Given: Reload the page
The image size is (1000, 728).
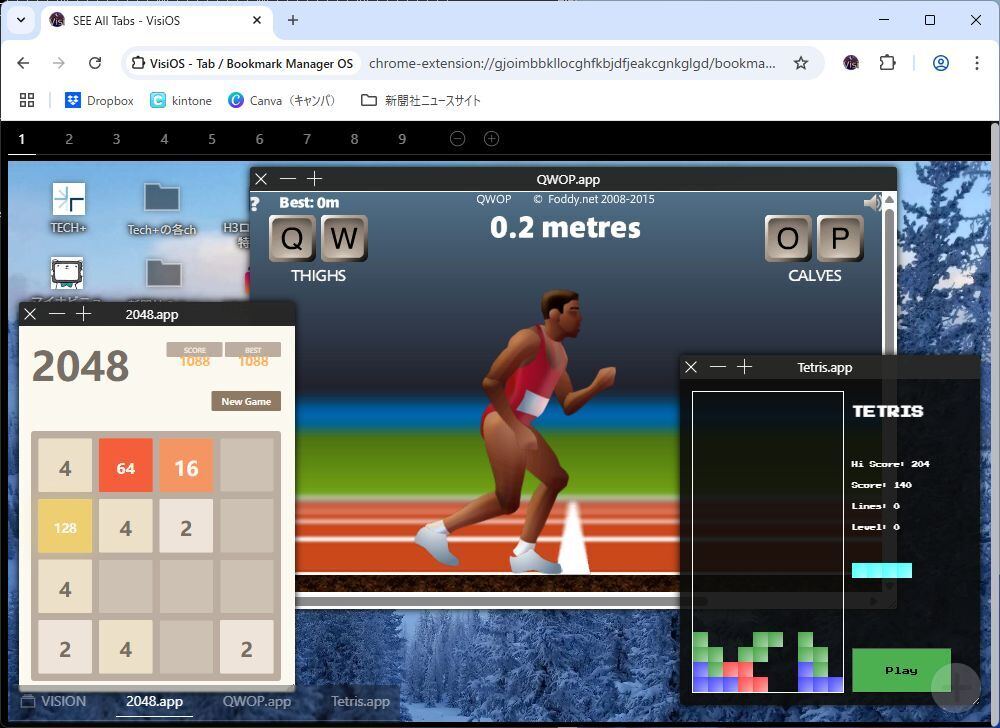Looking at the screenshot, I should (95, 63).
